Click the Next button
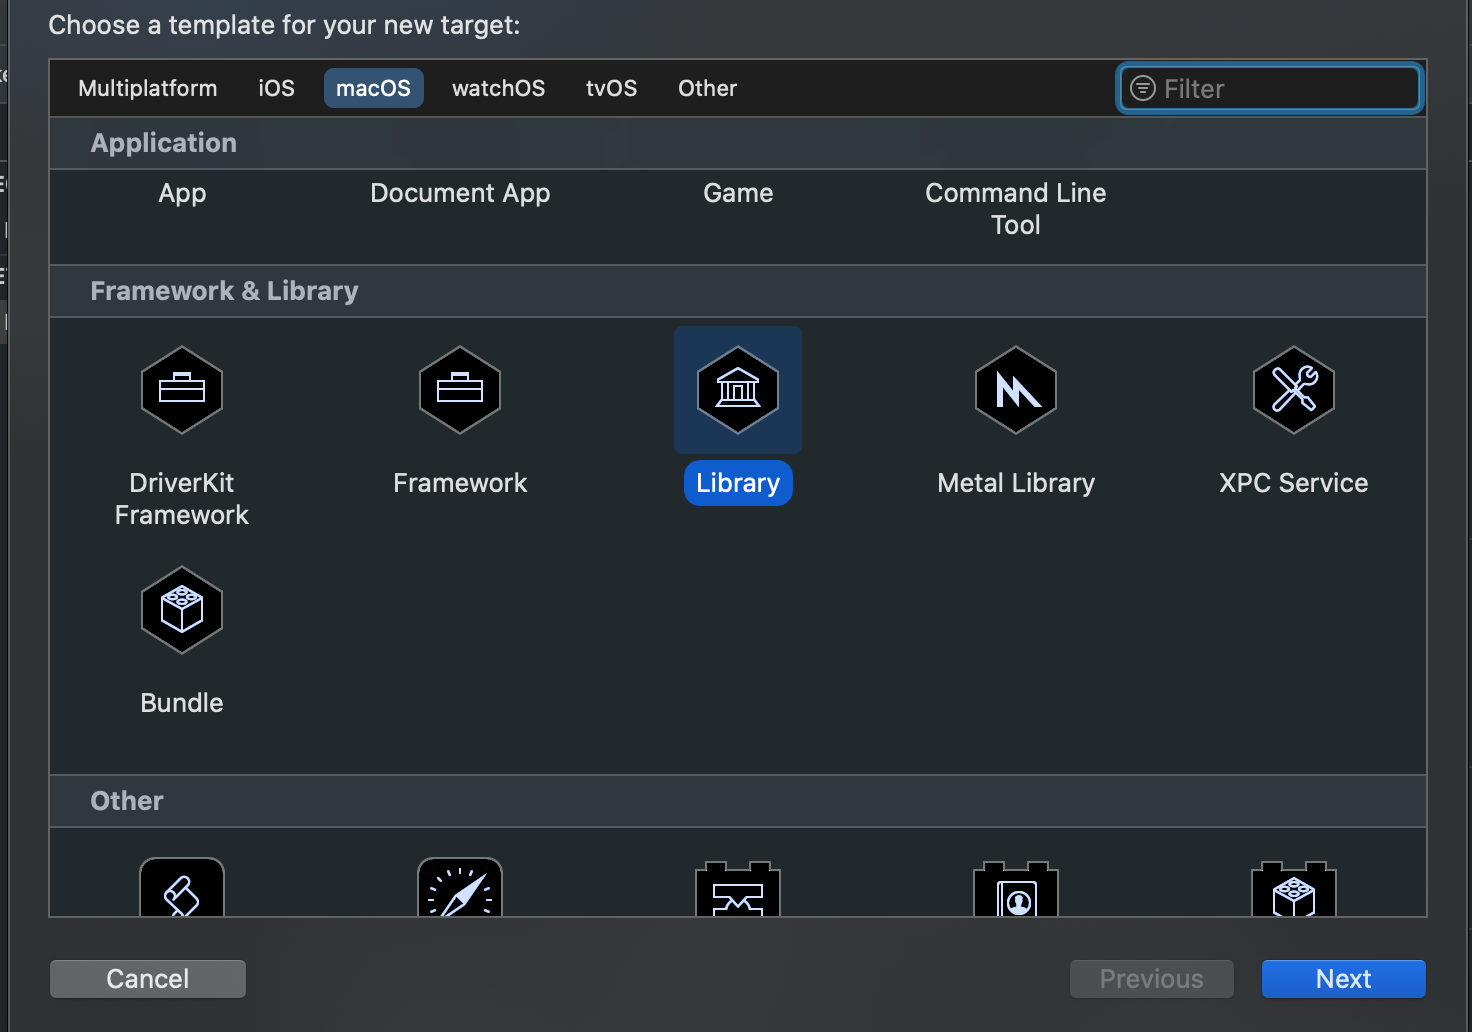The image size is (1472, 1032). pos(1343,979)
